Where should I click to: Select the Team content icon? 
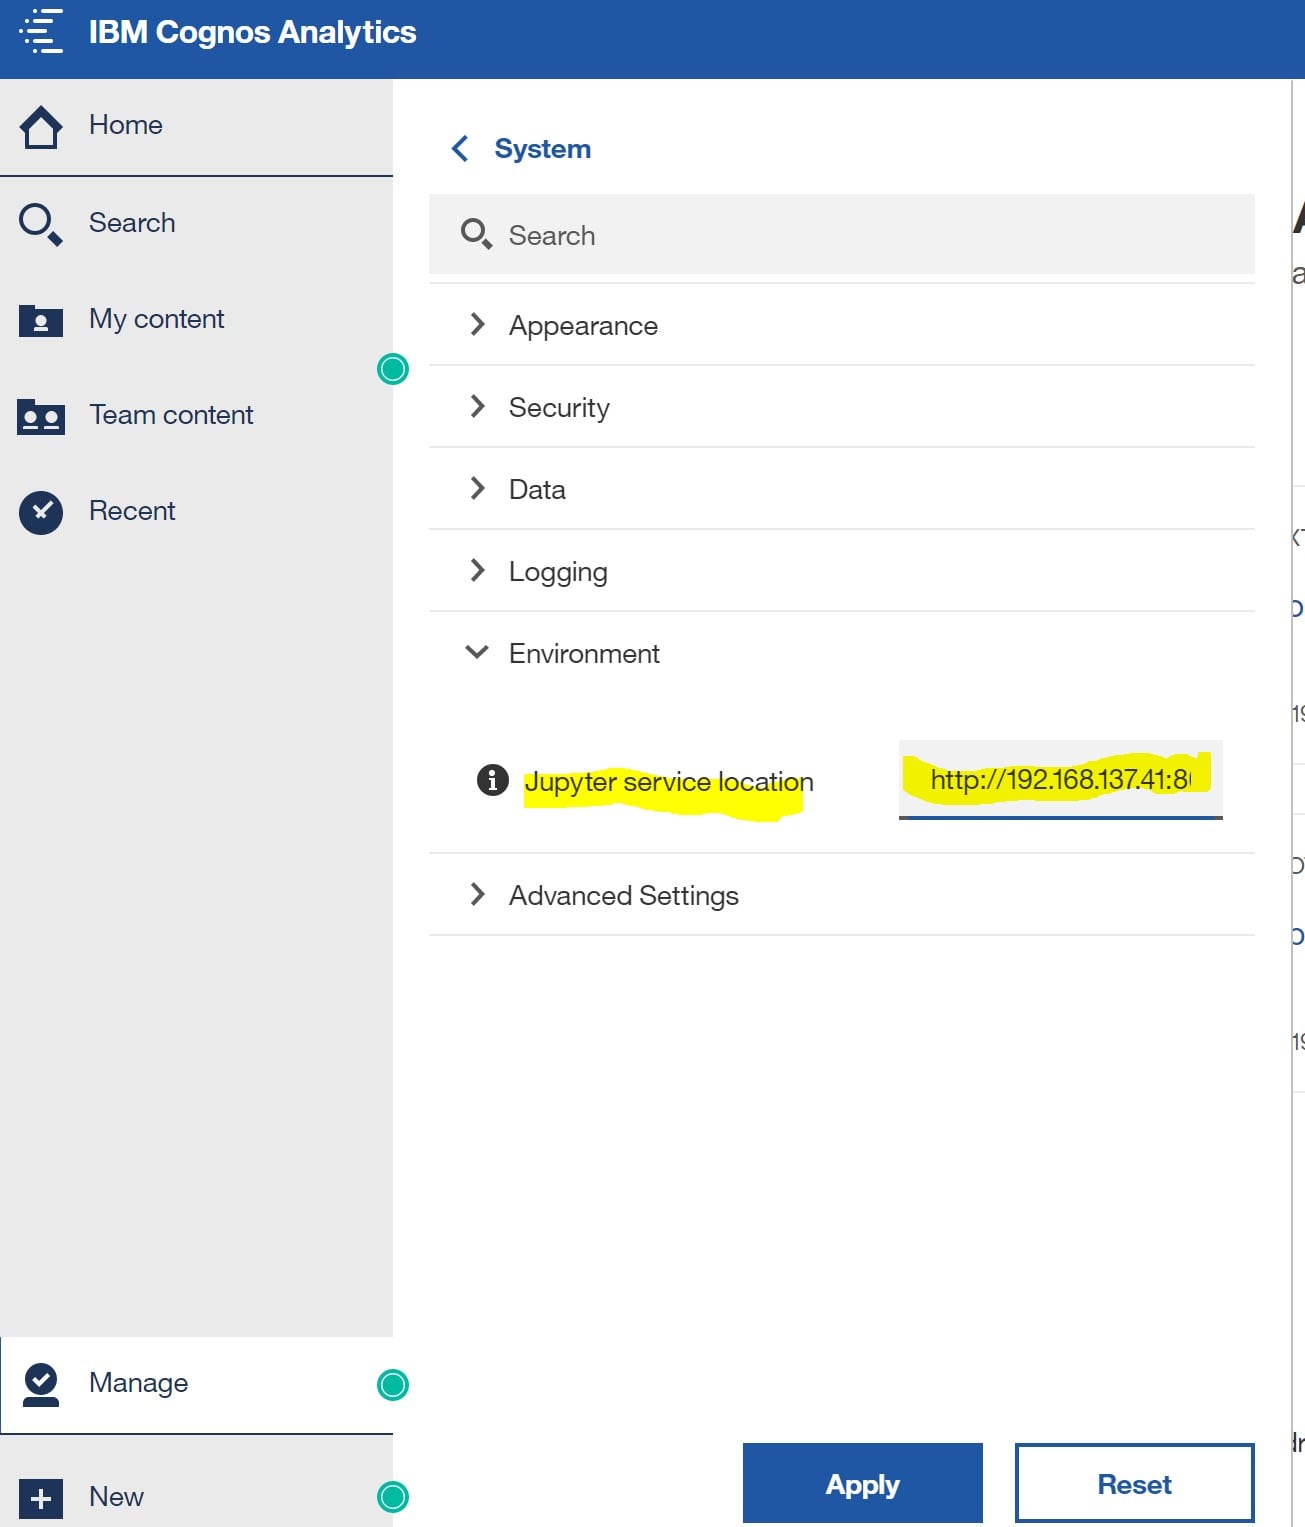tap(41, 416)
